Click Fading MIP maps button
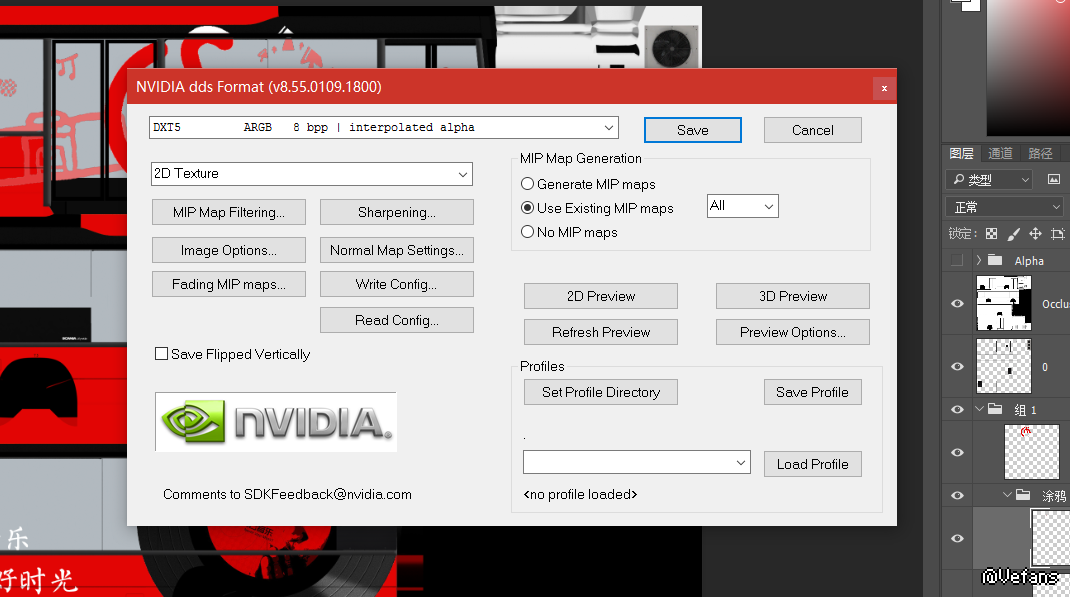1070x597 pixels. point(229,285)
